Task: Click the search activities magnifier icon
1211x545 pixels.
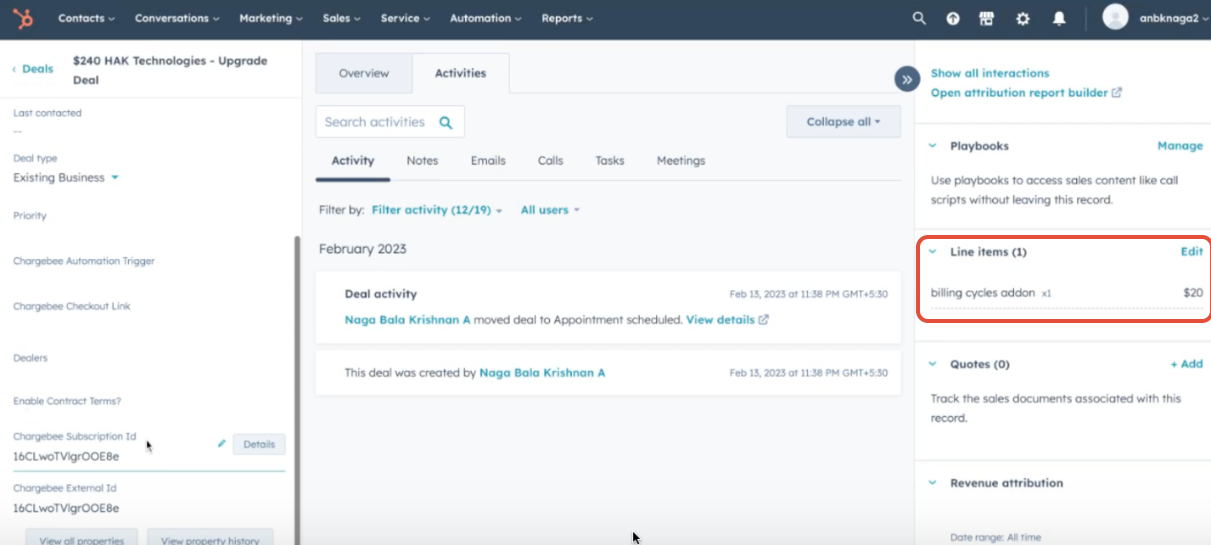Action: click(446, 122)
